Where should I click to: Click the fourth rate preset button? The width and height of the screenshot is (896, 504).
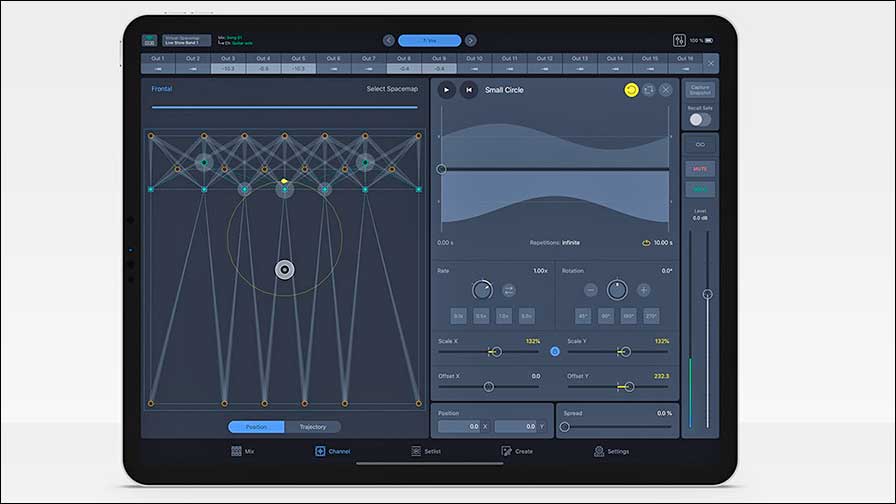tap(526, 316)
